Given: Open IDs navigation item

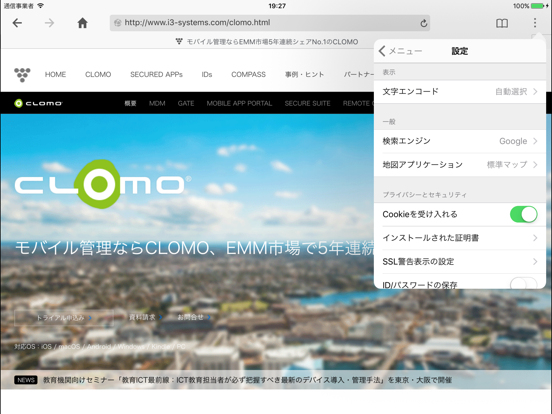Looking at the screenshot, I should [x=207, y=75].
